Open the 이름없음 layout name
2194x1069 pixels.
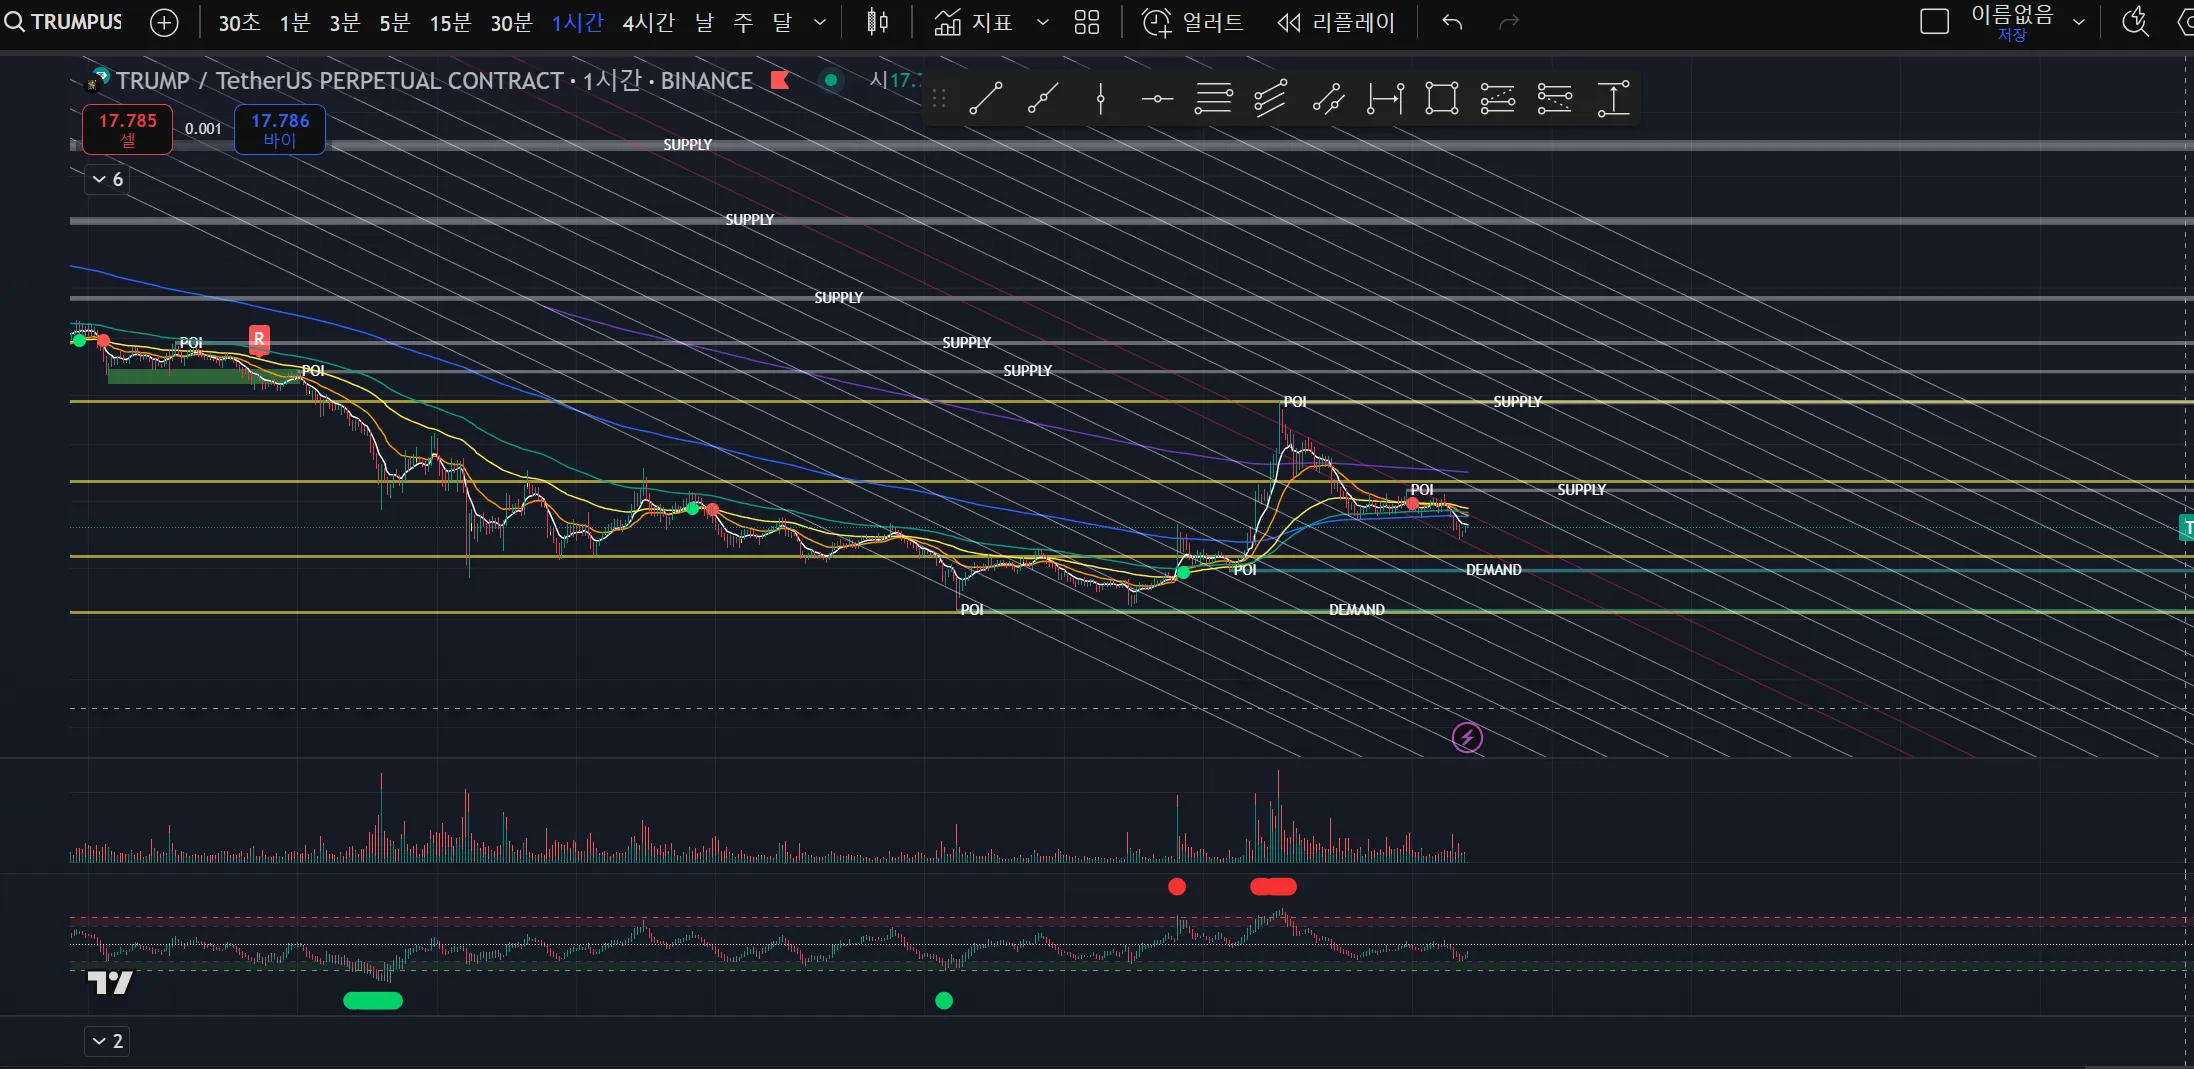coord(2012,15)
